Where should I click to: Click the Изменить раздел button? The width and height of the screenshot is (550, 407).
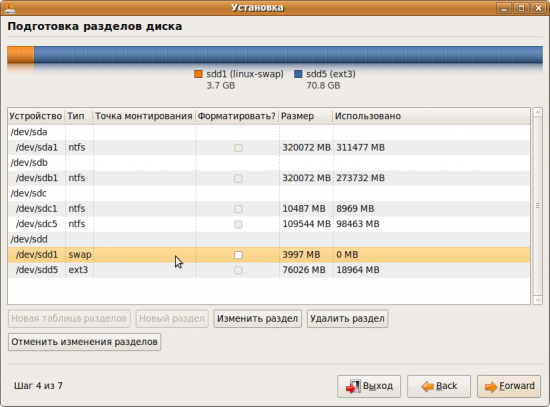pos(257,319)
